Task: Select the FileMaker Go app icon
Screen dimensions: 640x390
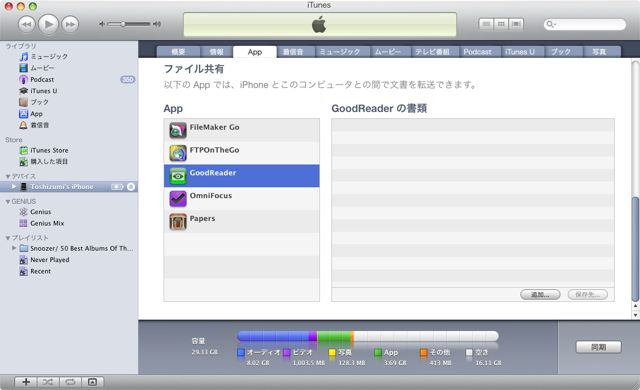Action: tap(178, 130)
